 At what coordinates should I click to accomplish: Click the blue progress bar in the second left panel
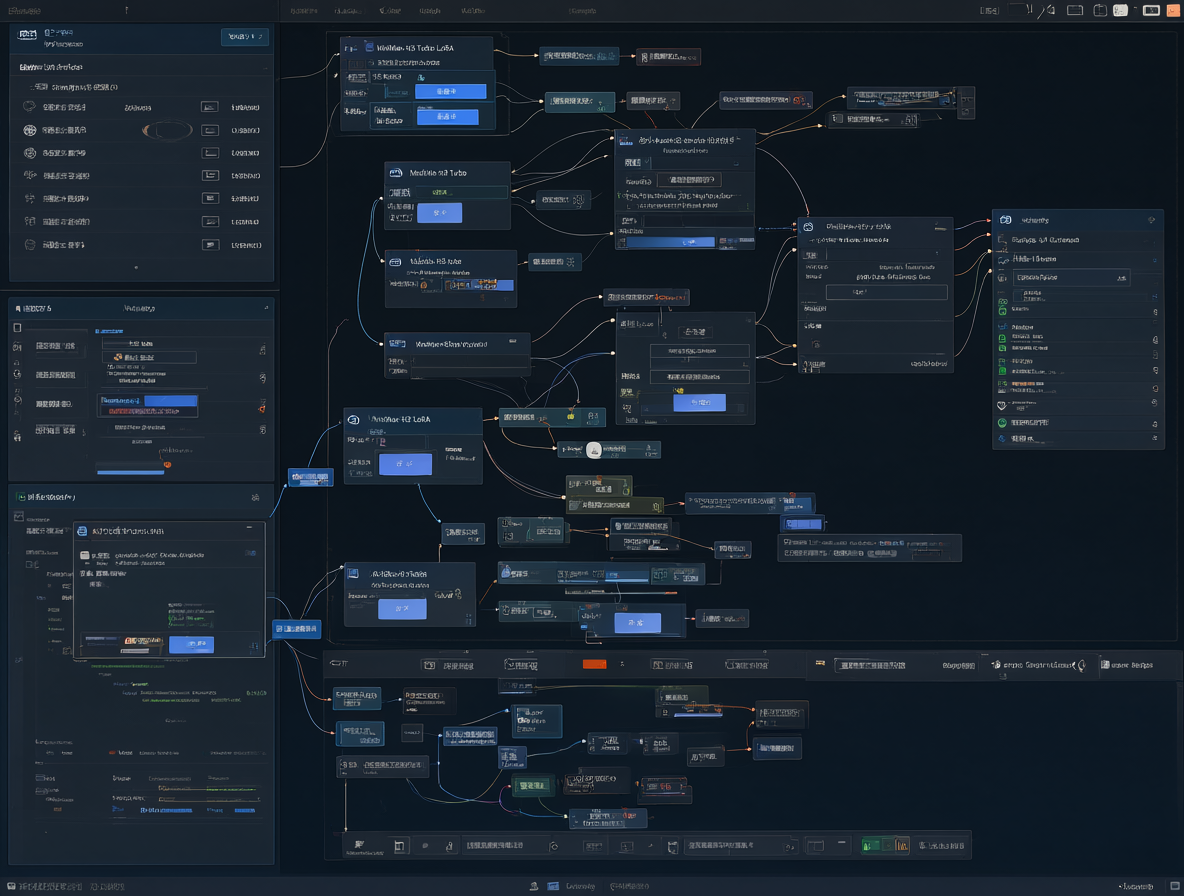point(131,473)
